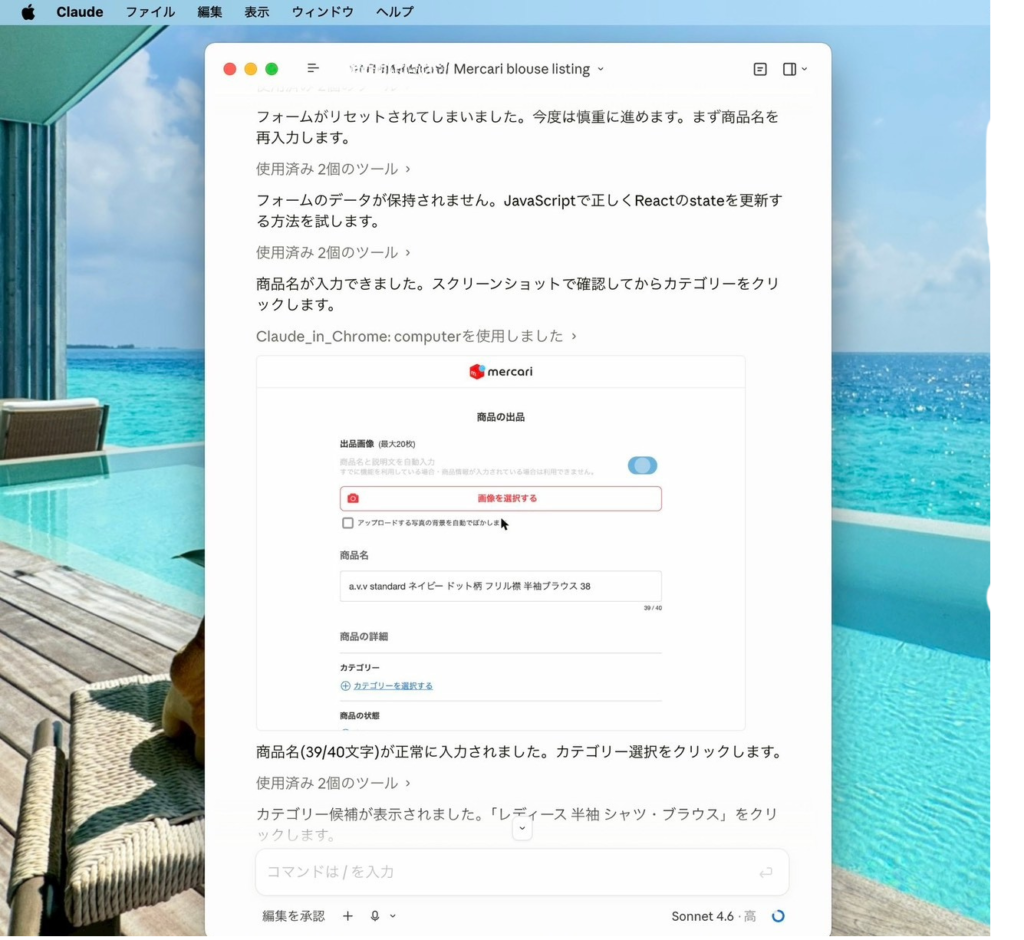Screen dimensions: 1024x940
Task: Click the 39 / 40 character counter
Action: (x=652, y=608)
